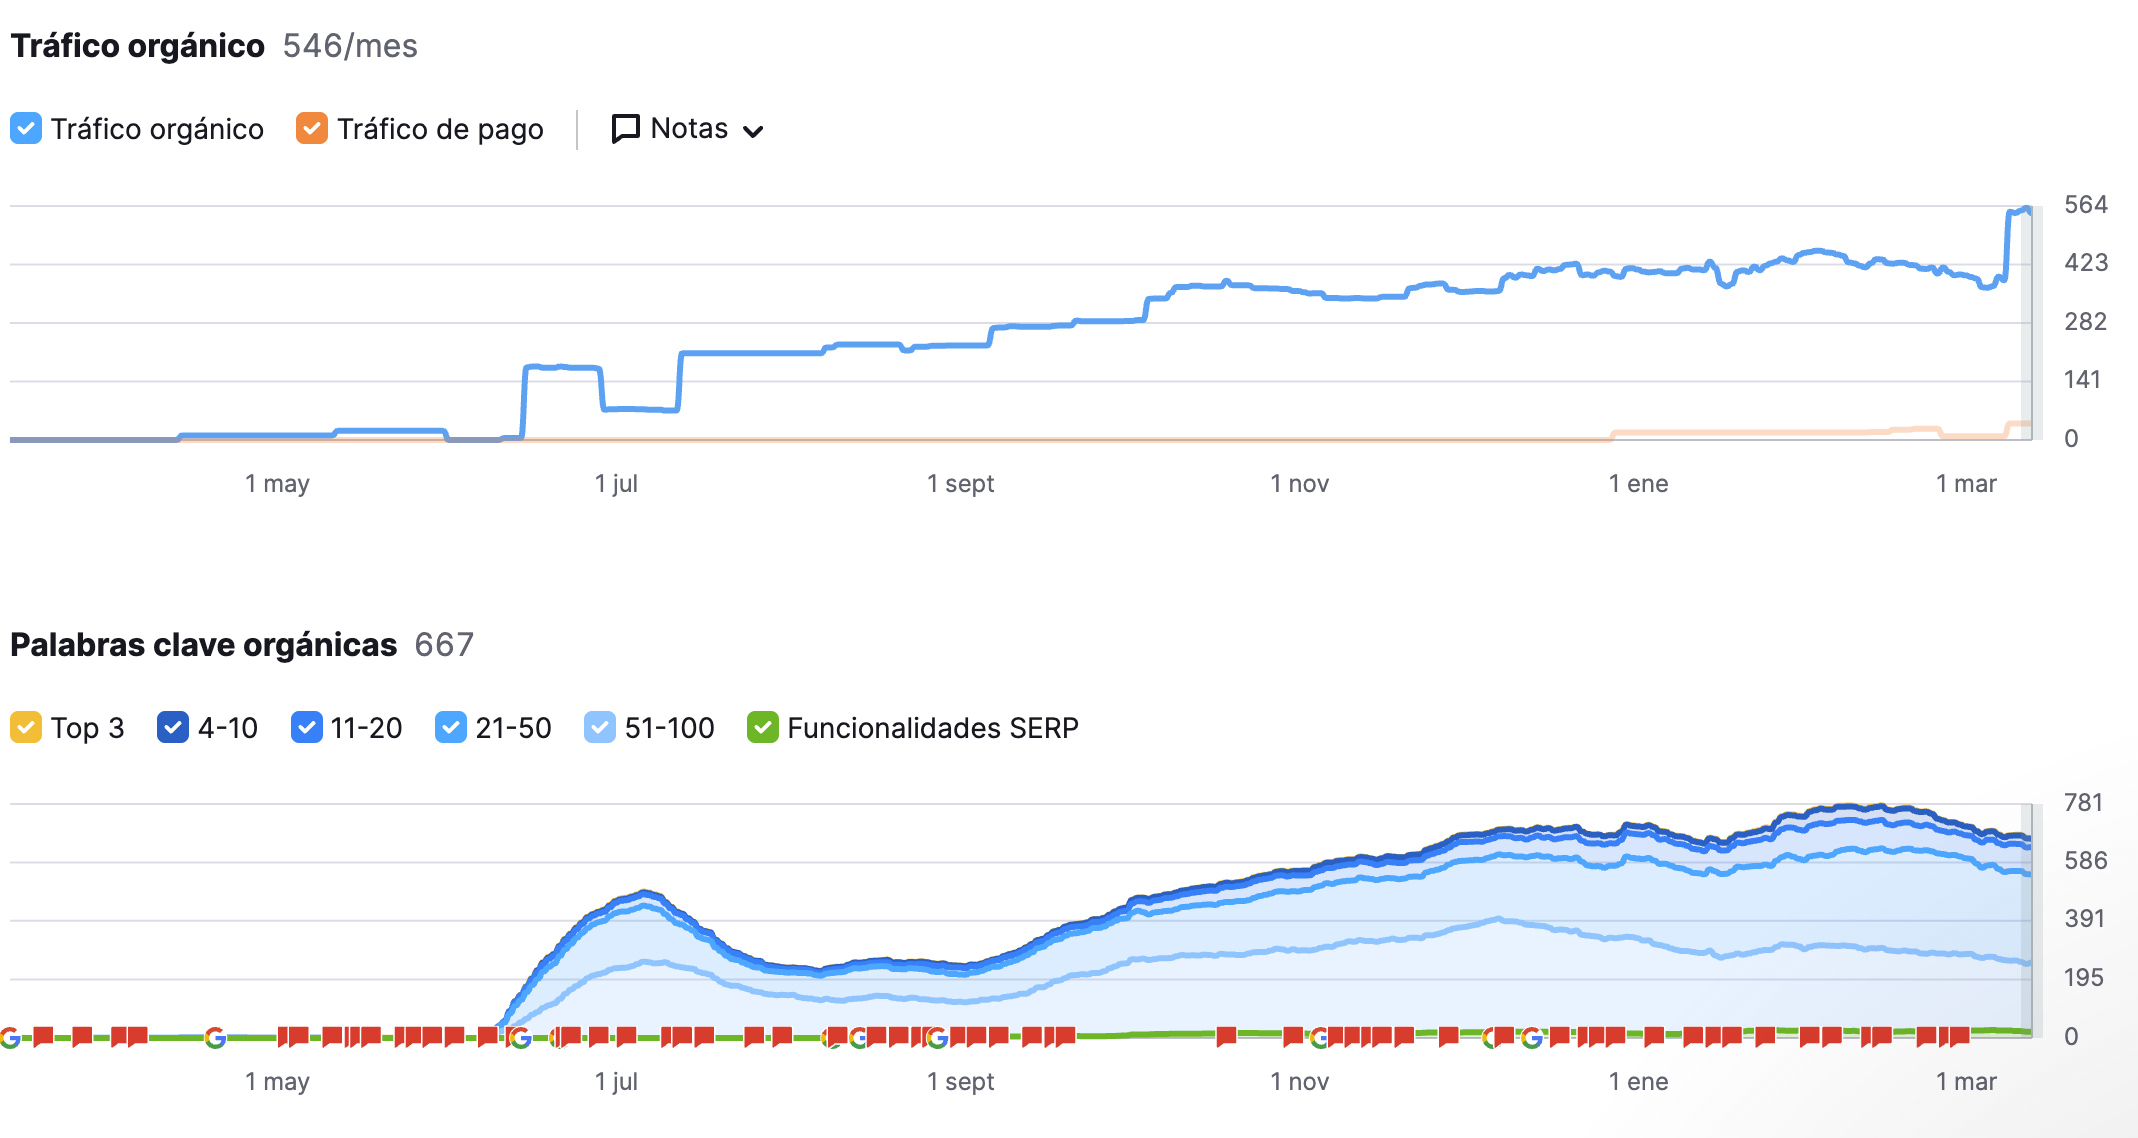Hide the 4-10 positions series
The width and height of the screenshot is (2138, 1138).
[173, 728]
